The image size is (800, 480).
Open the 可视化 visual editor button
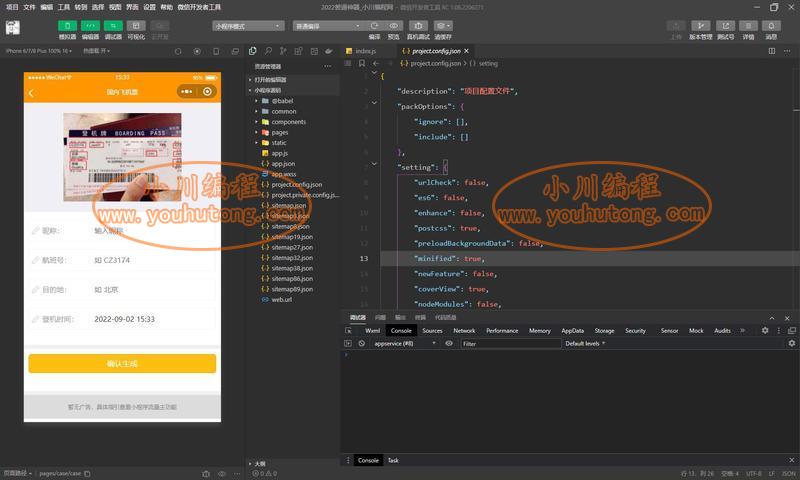[x=136, y=26]
